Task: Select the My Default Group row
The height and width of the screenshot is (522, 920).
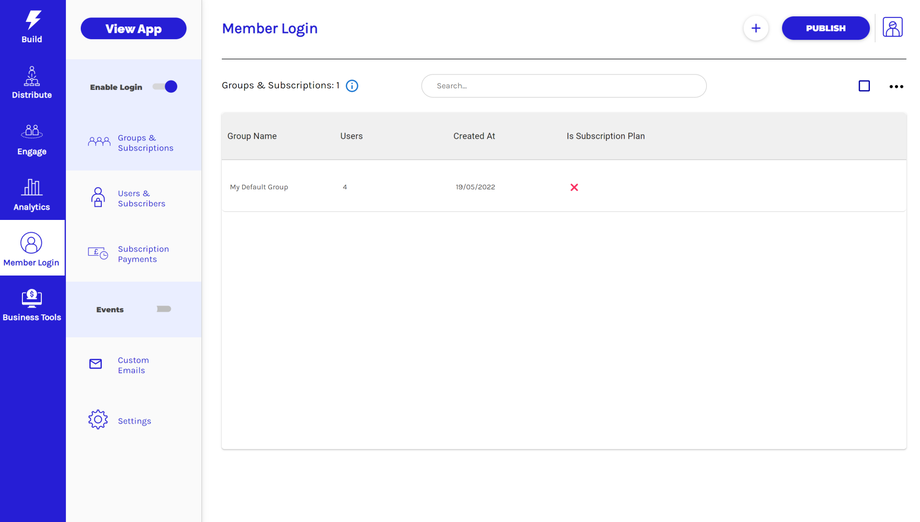Action: [x=259, y=187]
